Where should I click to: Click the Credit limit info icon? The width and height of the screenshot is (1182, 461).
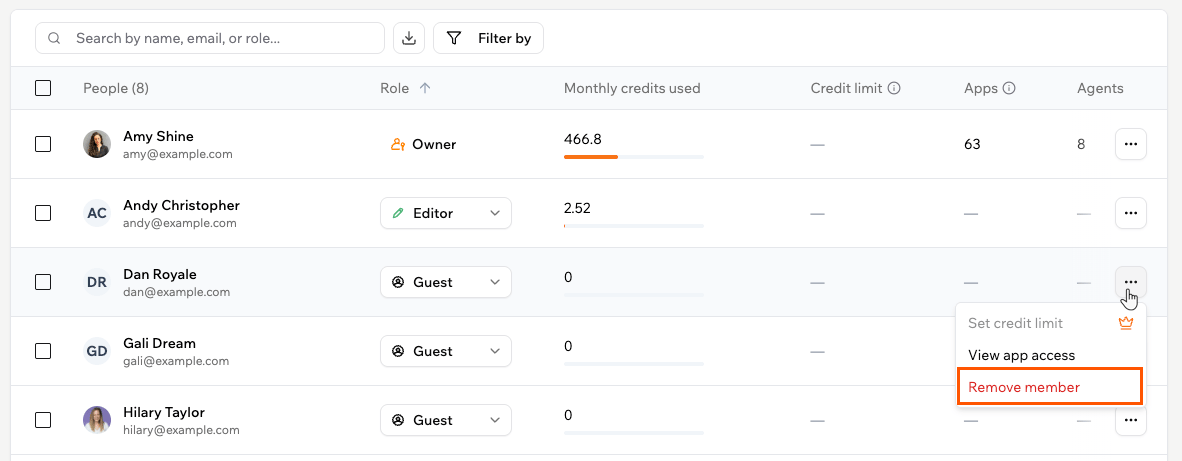click(894, 88)
